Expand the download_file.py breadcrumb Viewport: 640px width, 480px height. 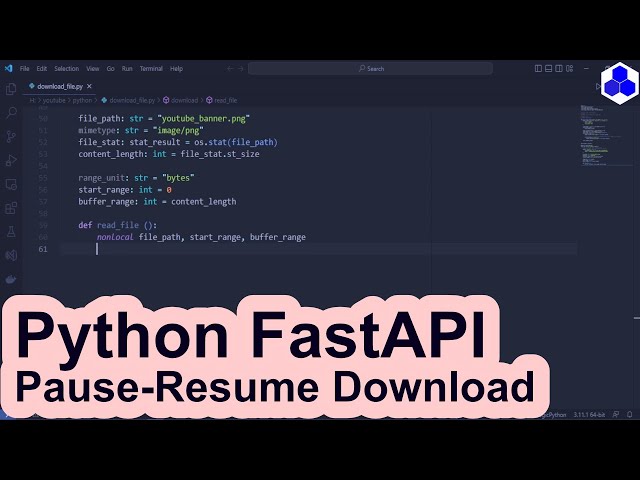pos(128,100)
